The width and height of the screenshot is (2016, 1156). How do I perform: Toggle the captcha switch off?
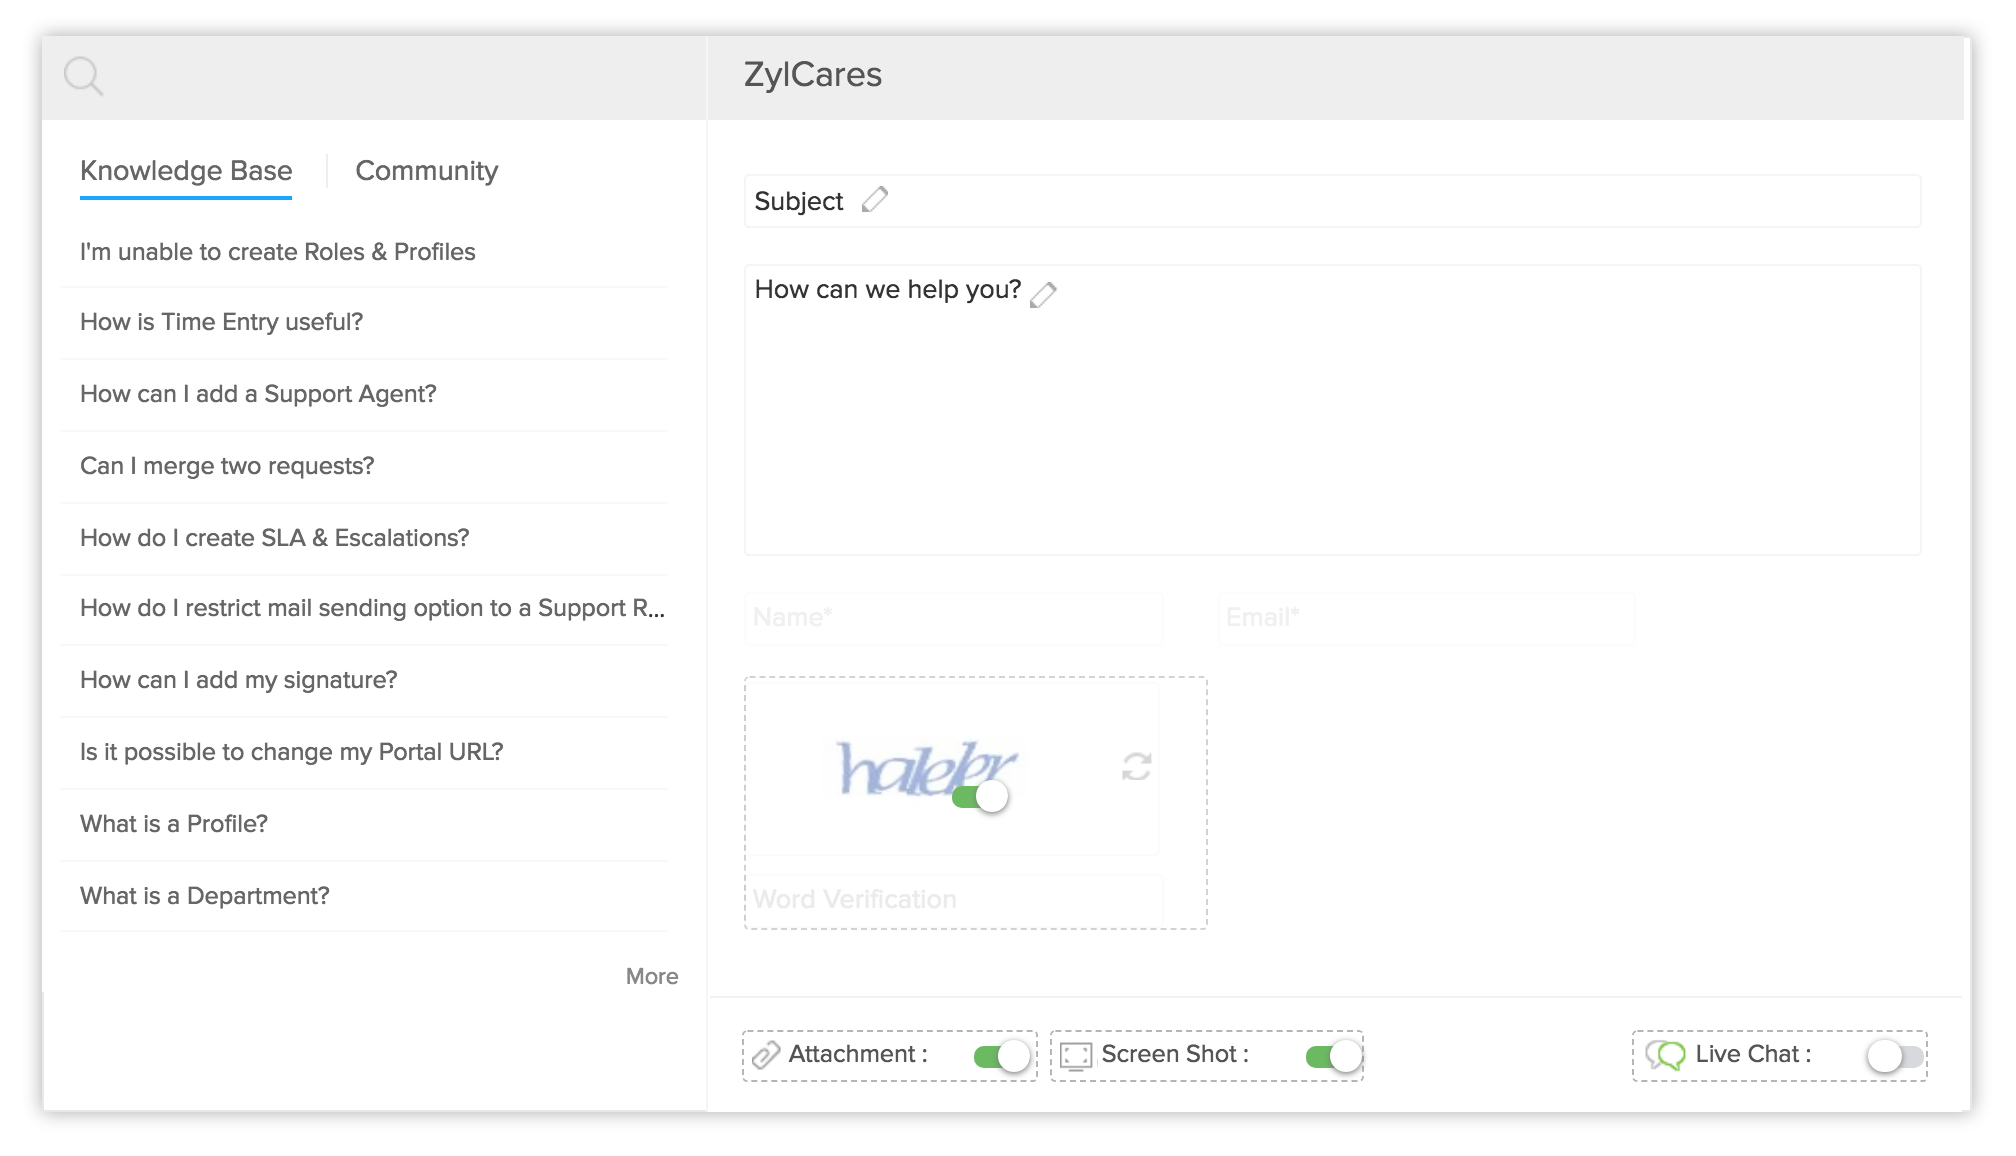pos(980,797)
